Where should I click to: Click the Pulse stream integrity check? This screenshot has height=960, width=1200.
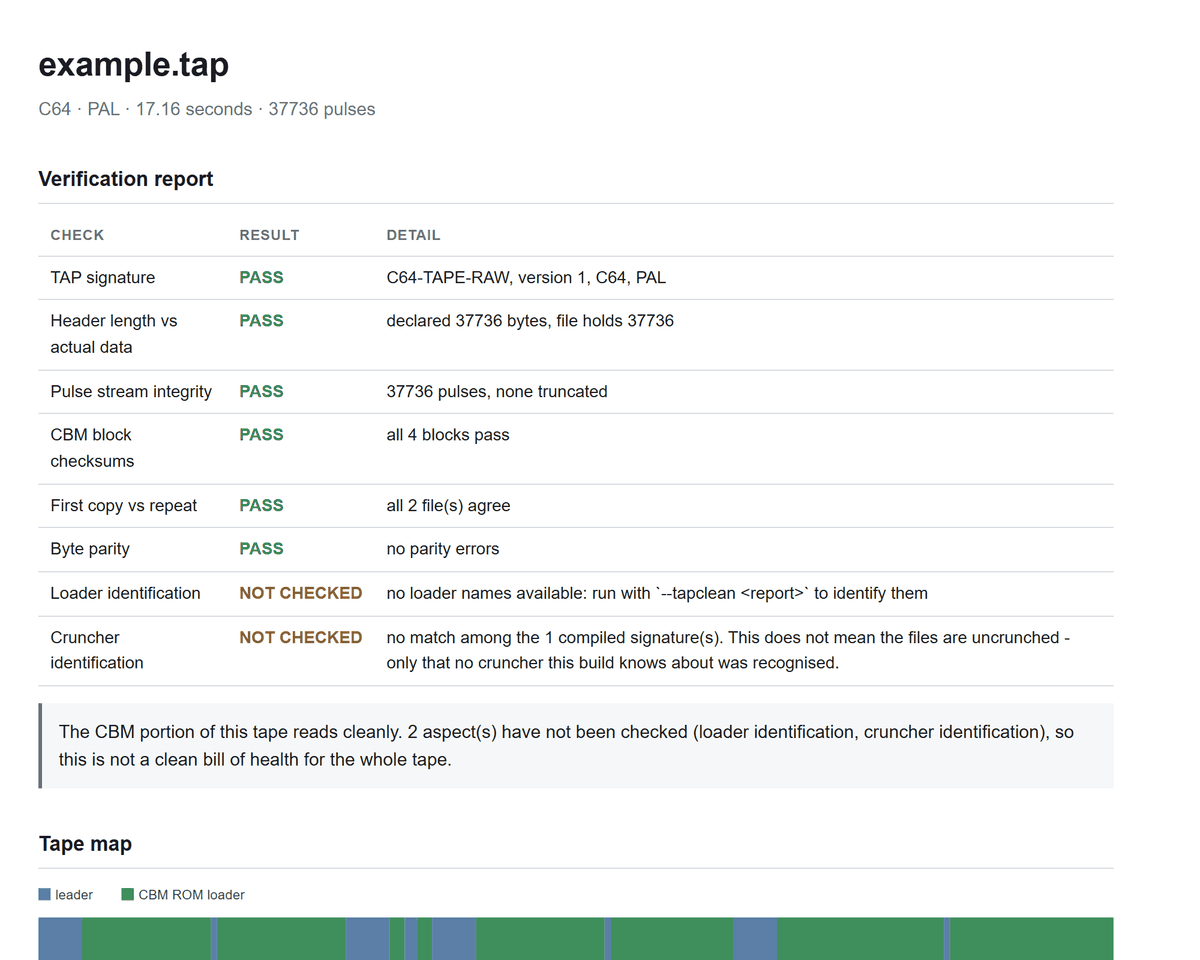(131, 392)
